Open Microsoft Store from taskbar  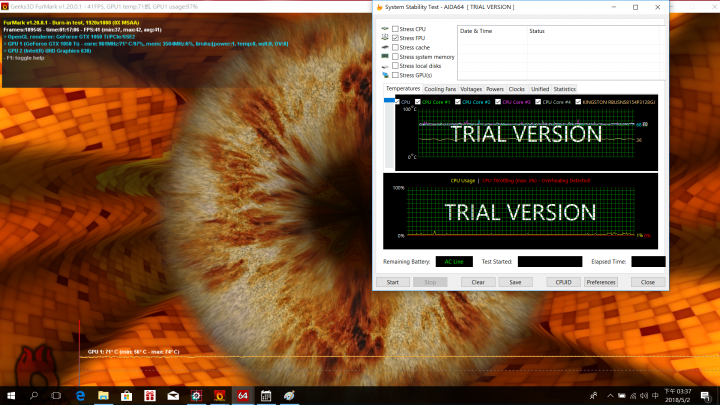point(126,395)
